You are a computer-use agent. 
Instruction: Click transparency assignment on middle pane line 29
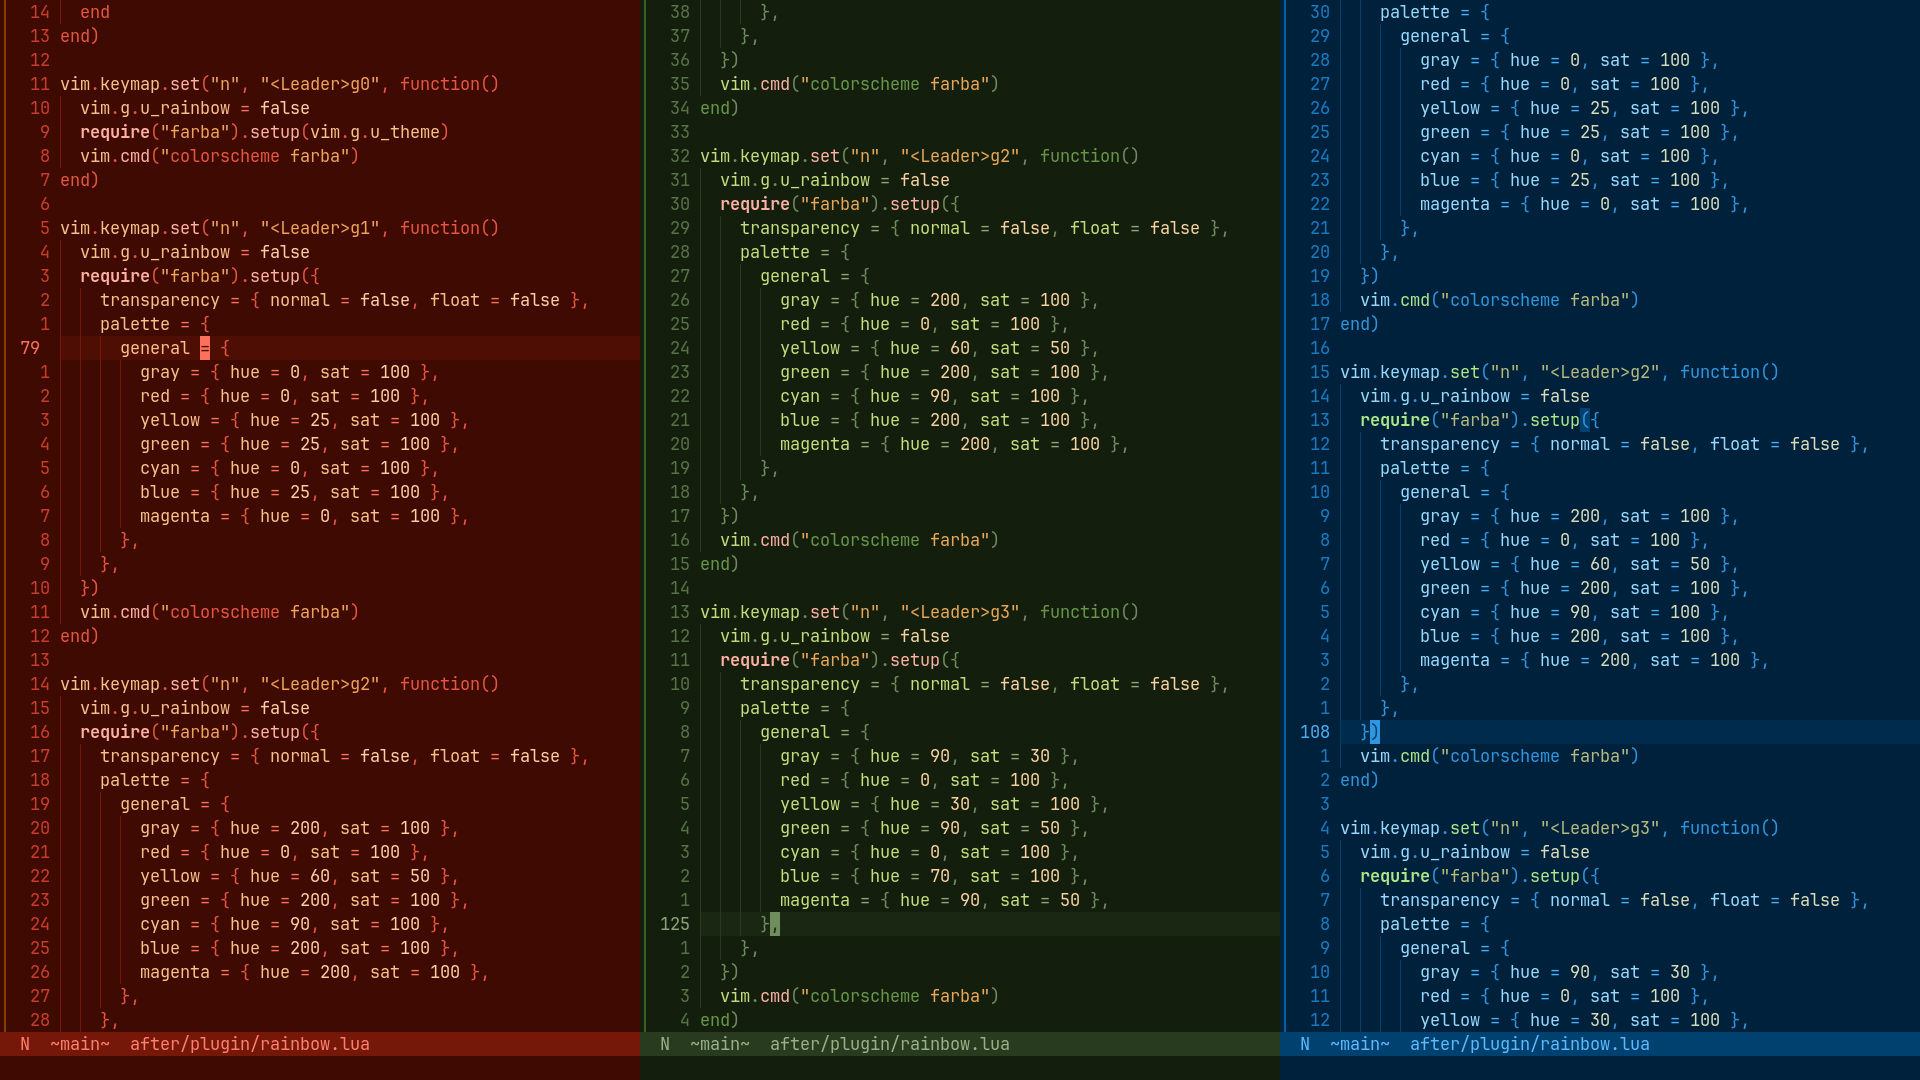(800, 228)
